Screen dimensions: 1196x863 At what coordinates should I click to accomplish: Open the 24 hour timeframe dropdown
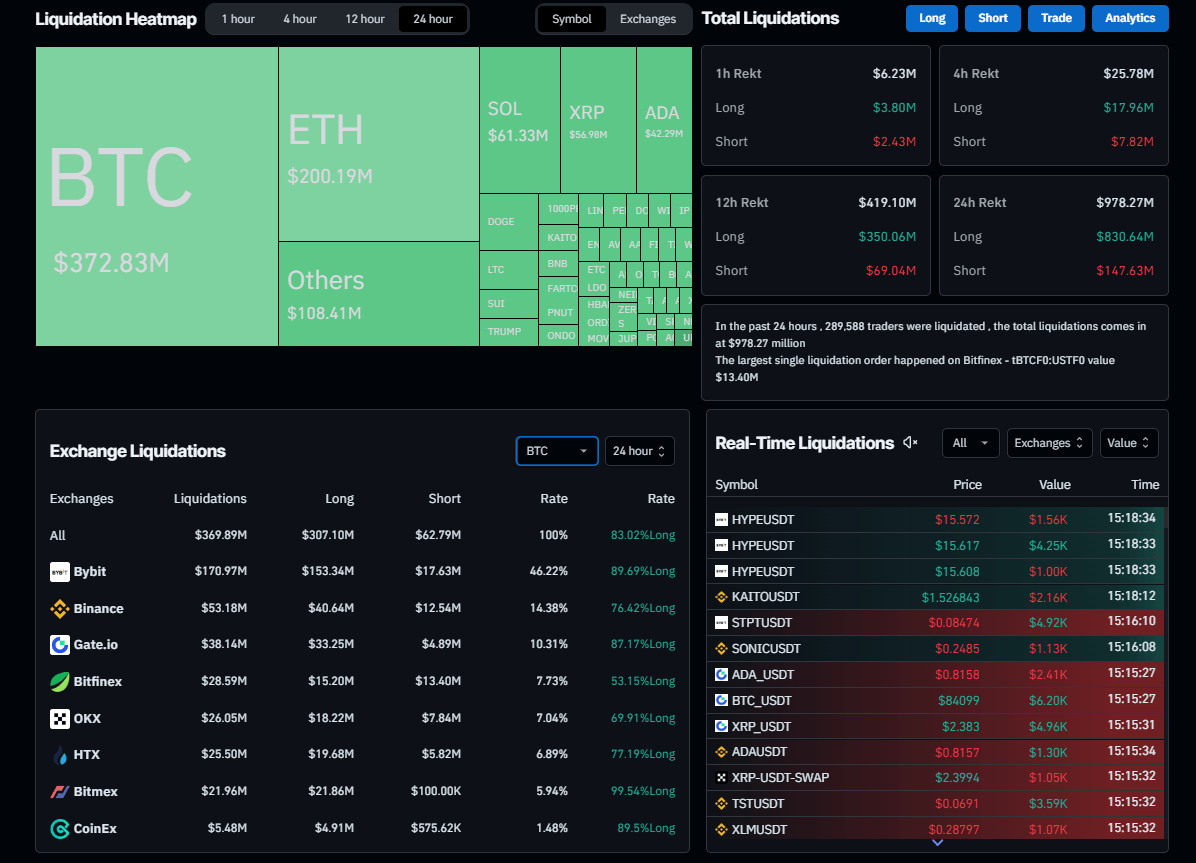(x=640, y=451)
